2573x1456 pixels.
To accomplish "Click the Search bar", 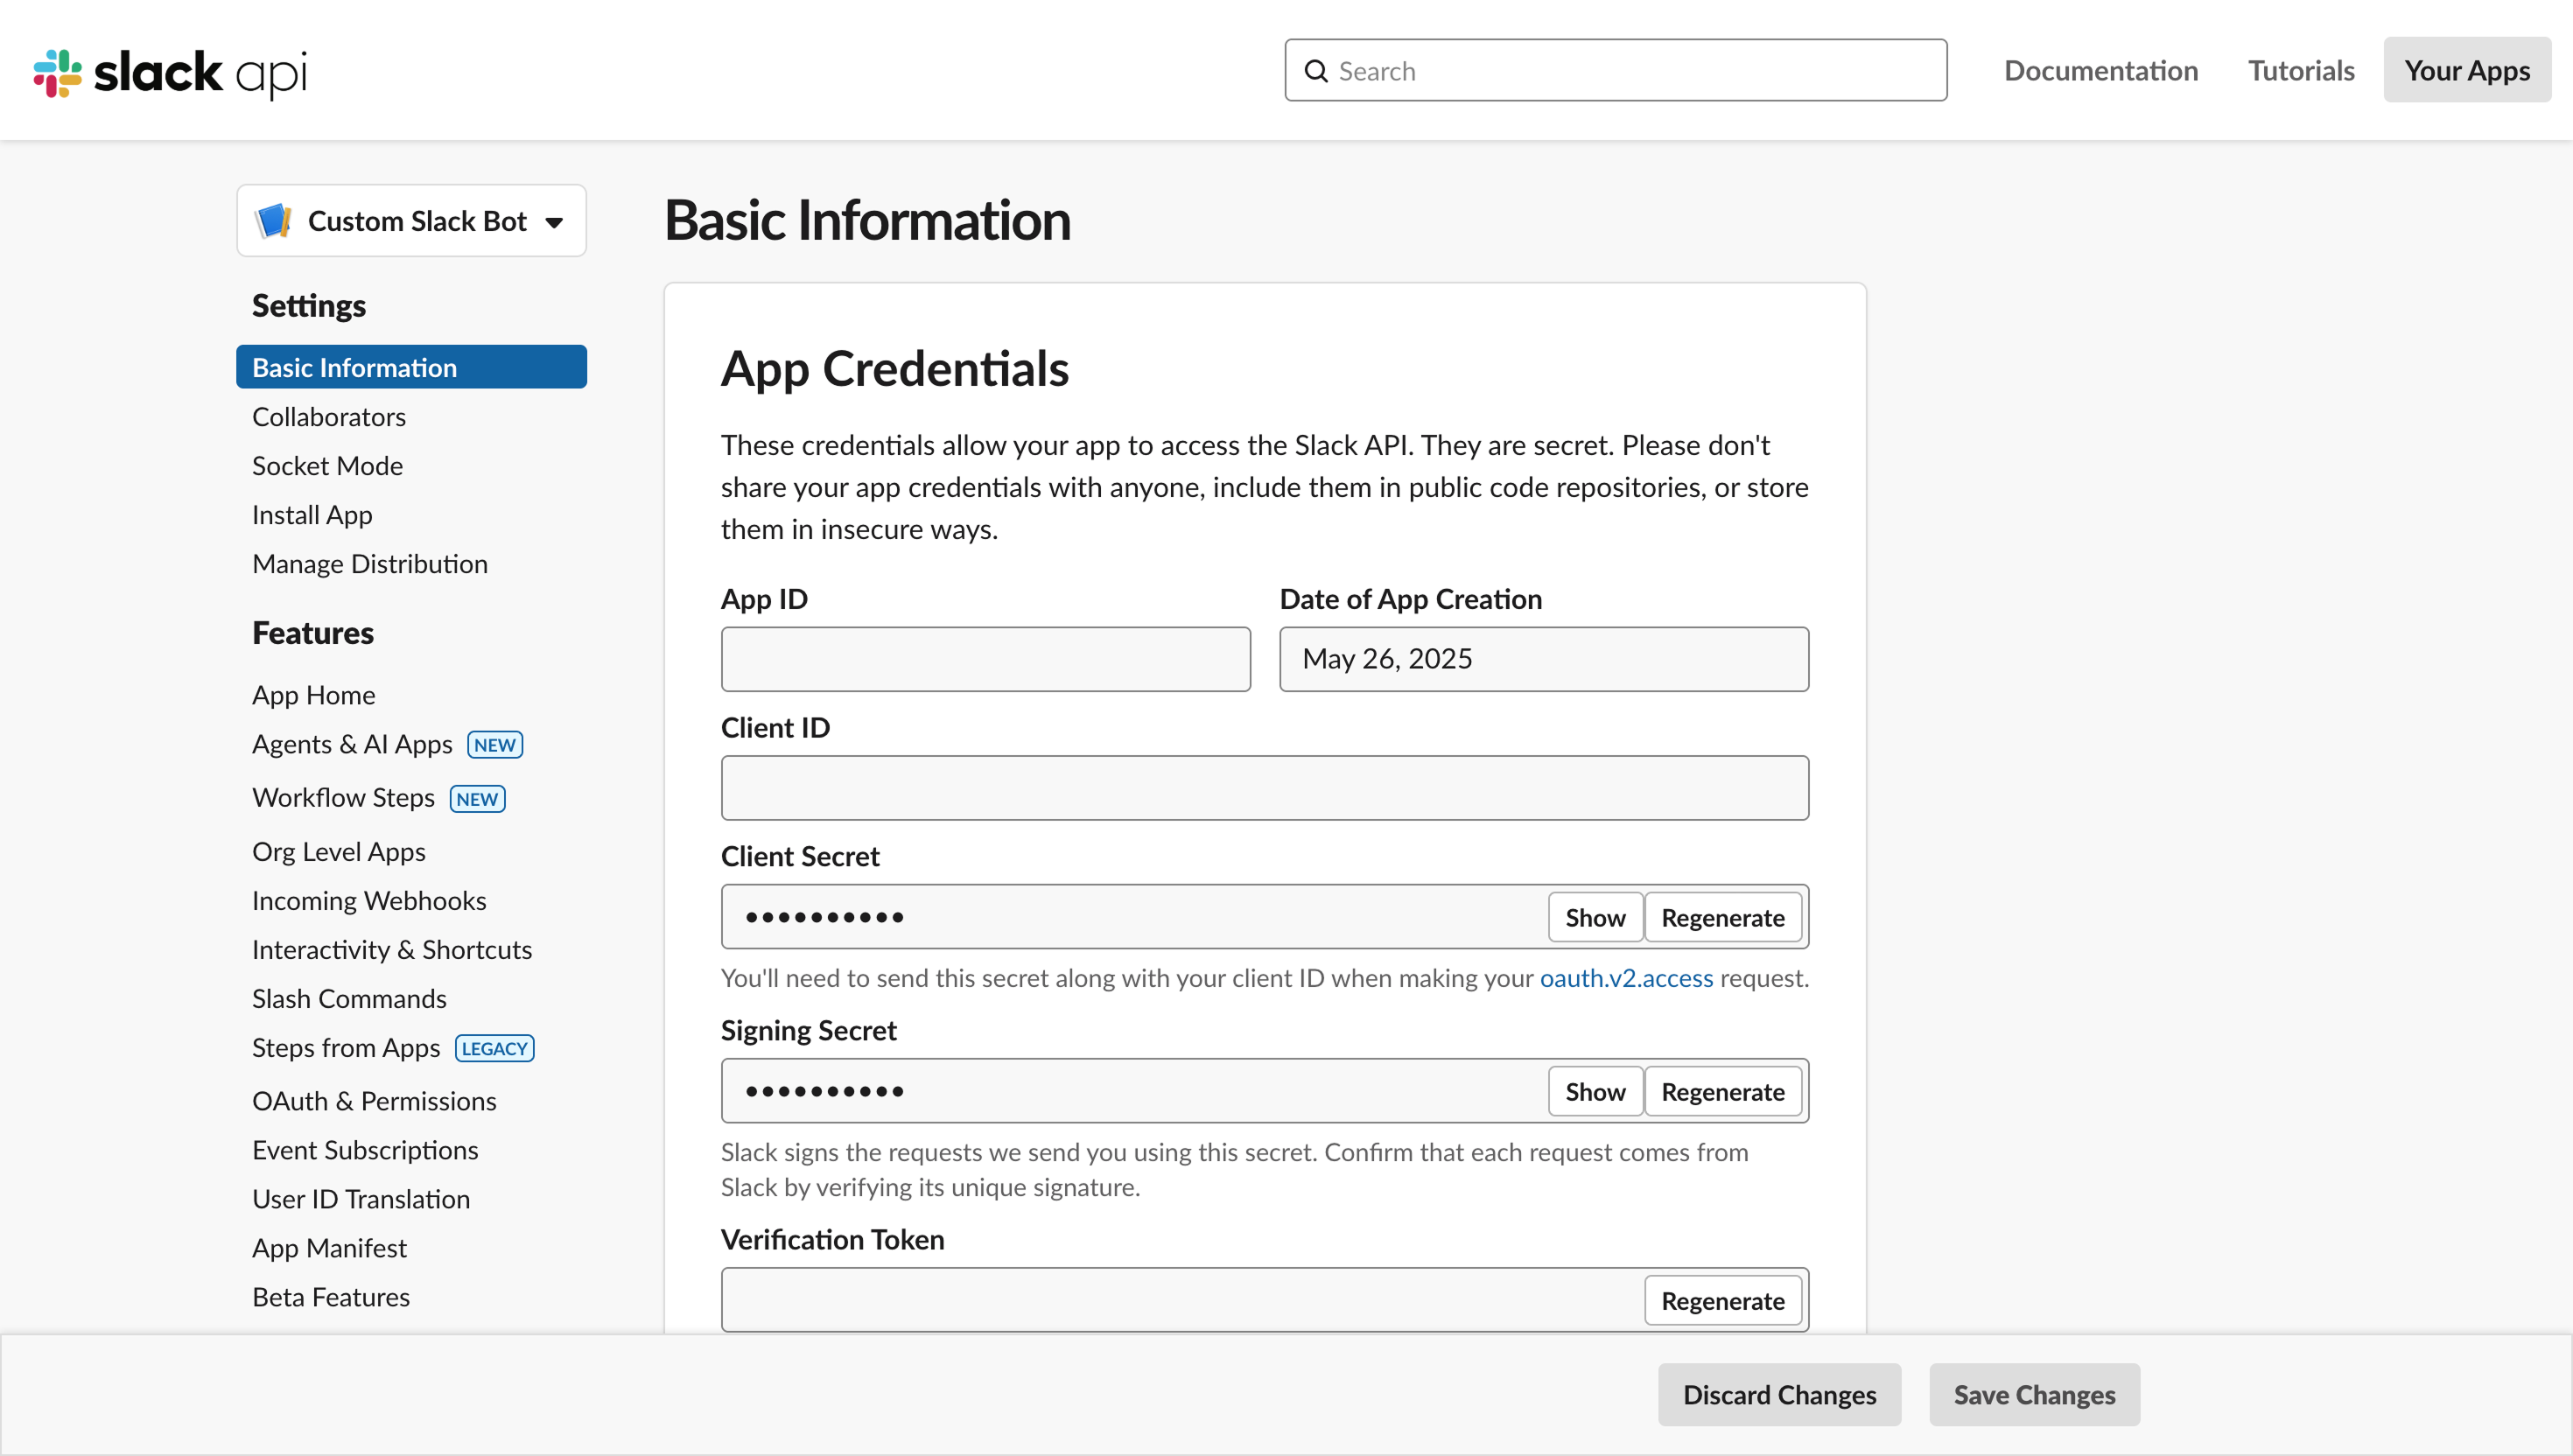I will (1615, 70).
